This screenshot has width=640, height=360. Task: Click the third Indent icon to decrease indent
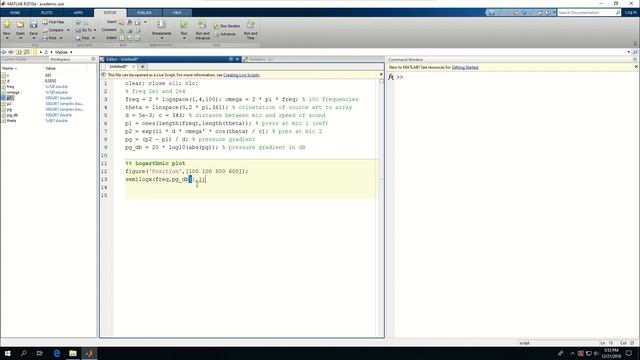tap(138, 38)
